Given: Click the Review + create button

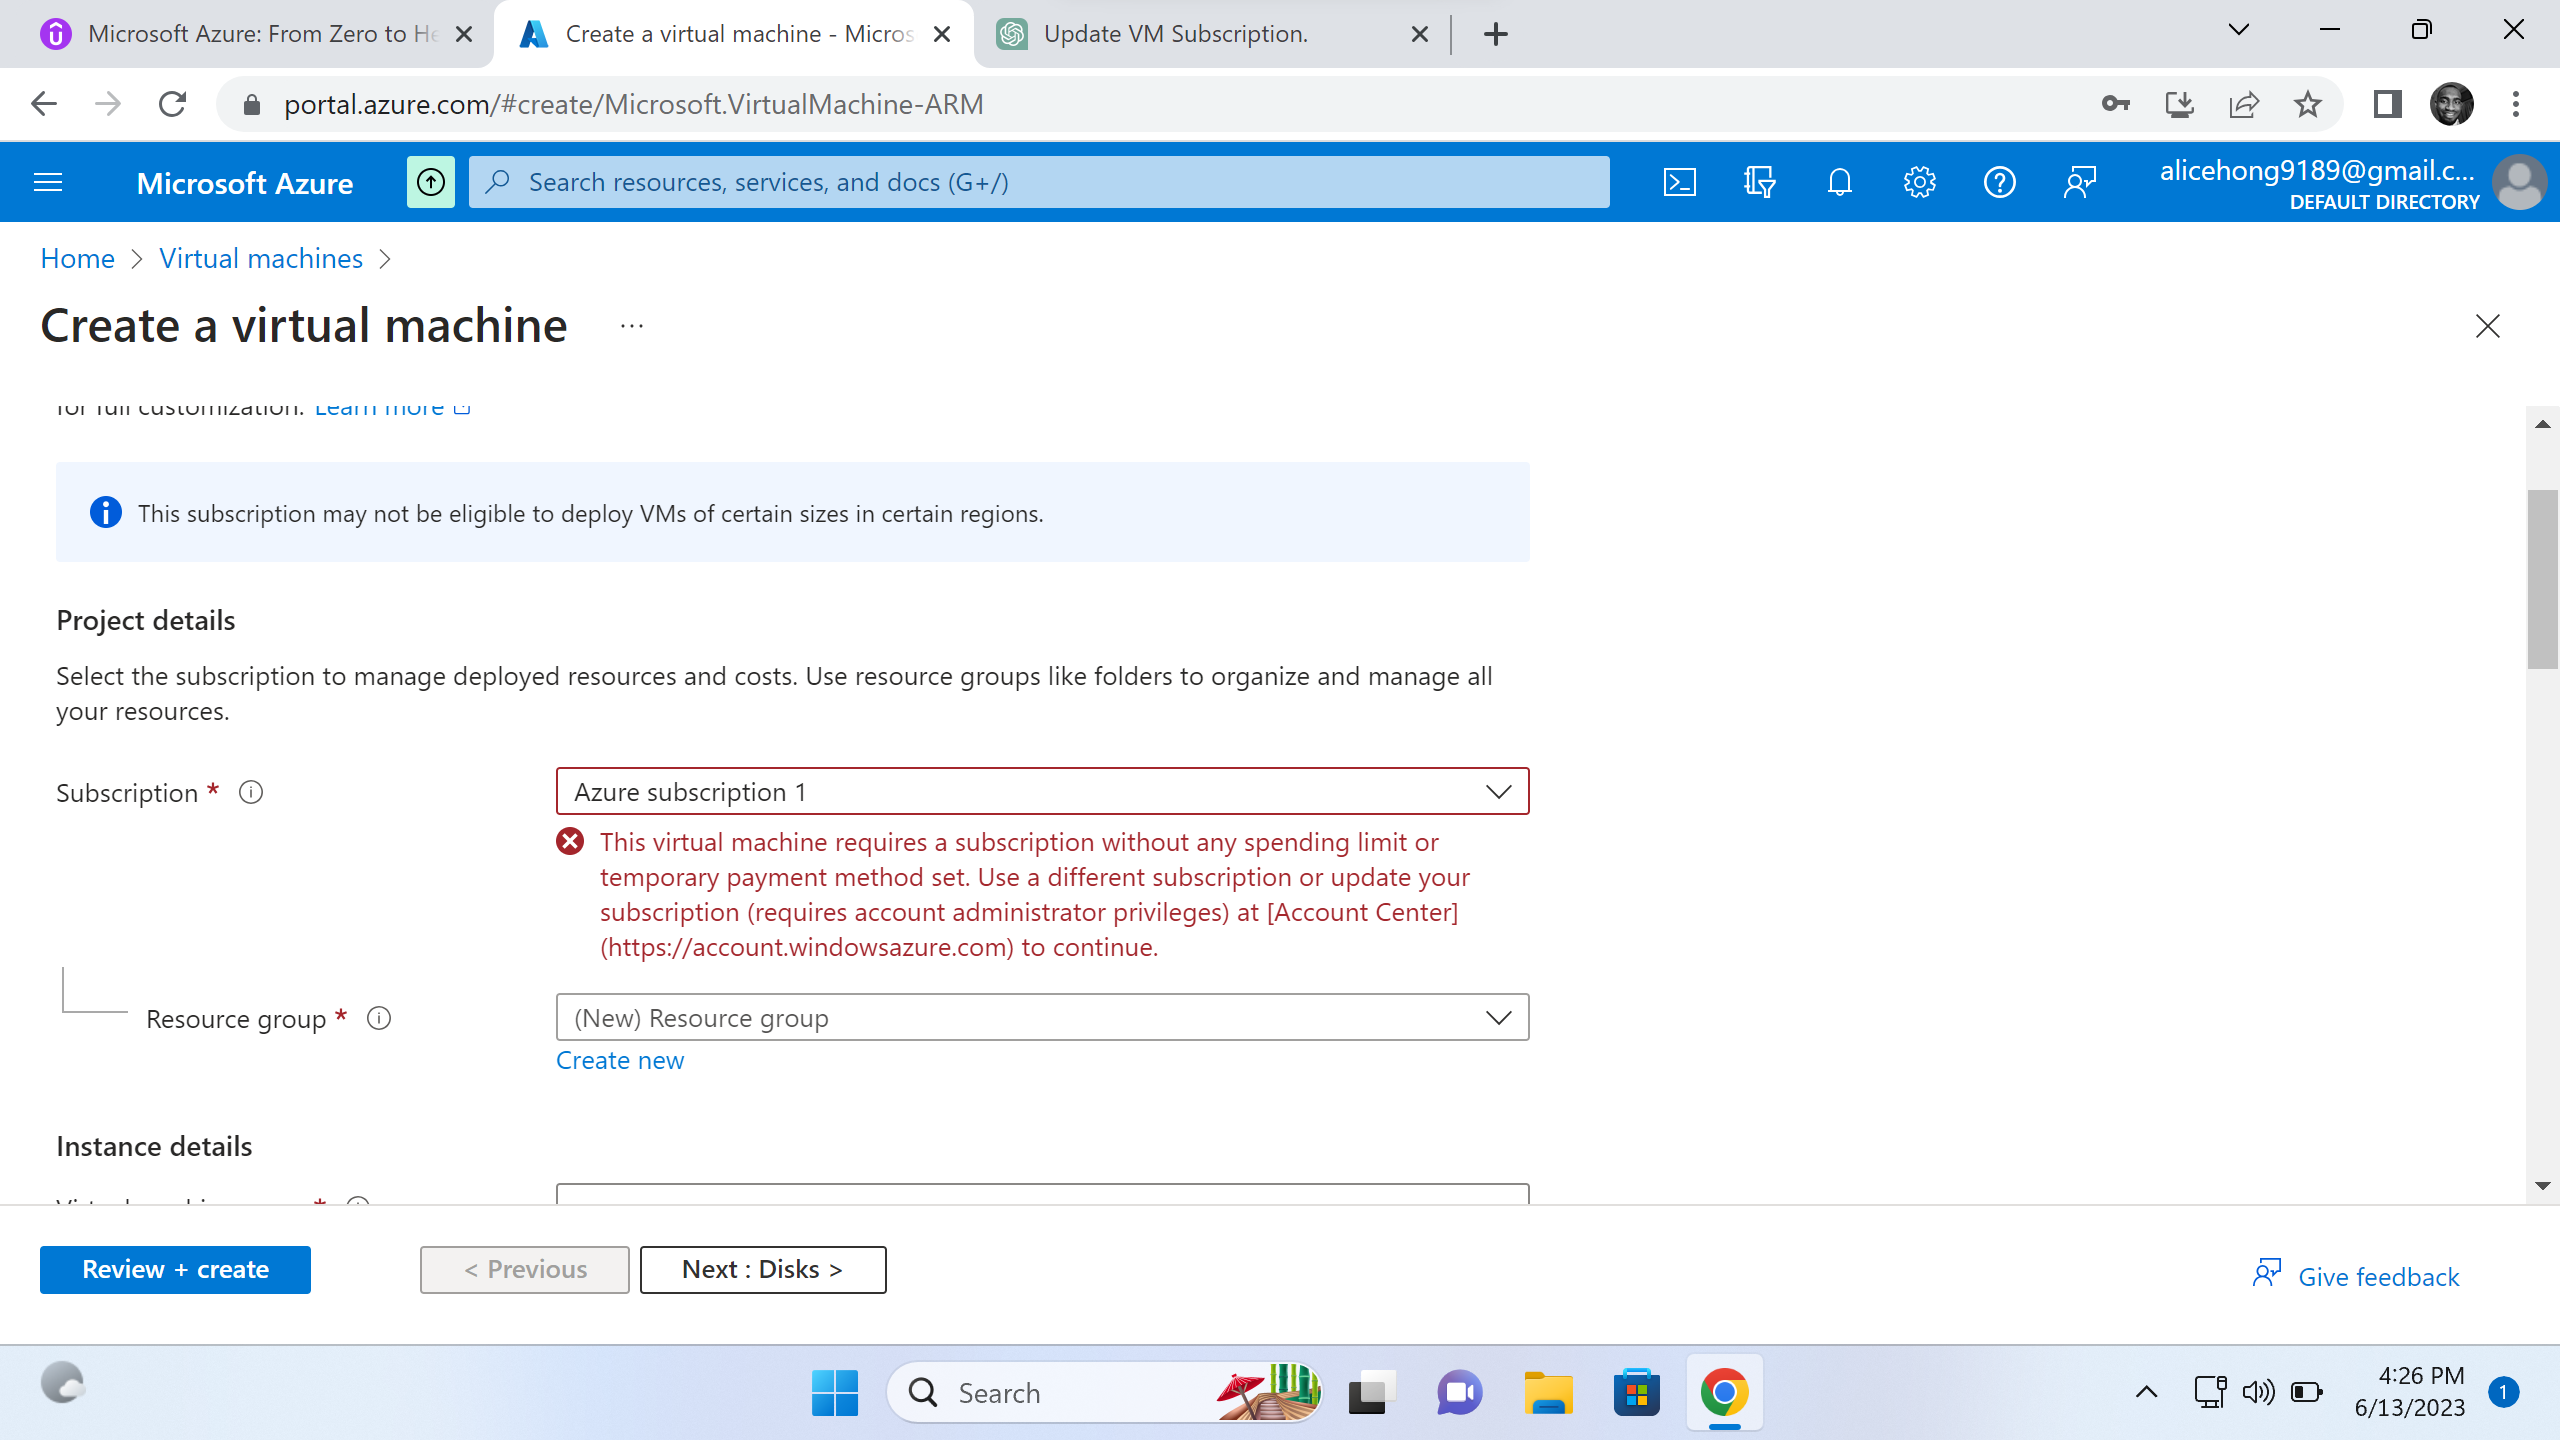Looking at the screenshot, I should pyautogui.click(x=175, y=1269).
